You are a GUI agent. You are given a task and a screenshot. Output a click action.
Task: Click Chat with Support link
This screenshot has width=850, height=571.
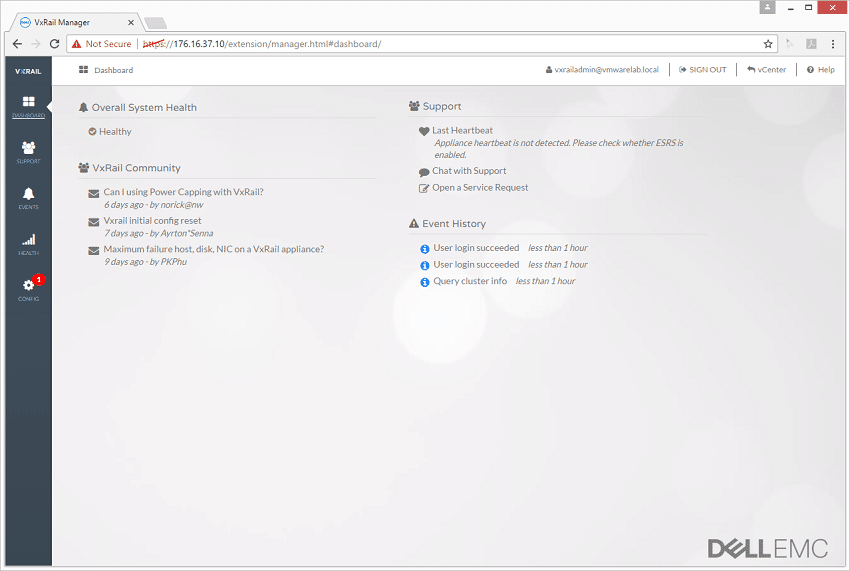coord(469,171)
